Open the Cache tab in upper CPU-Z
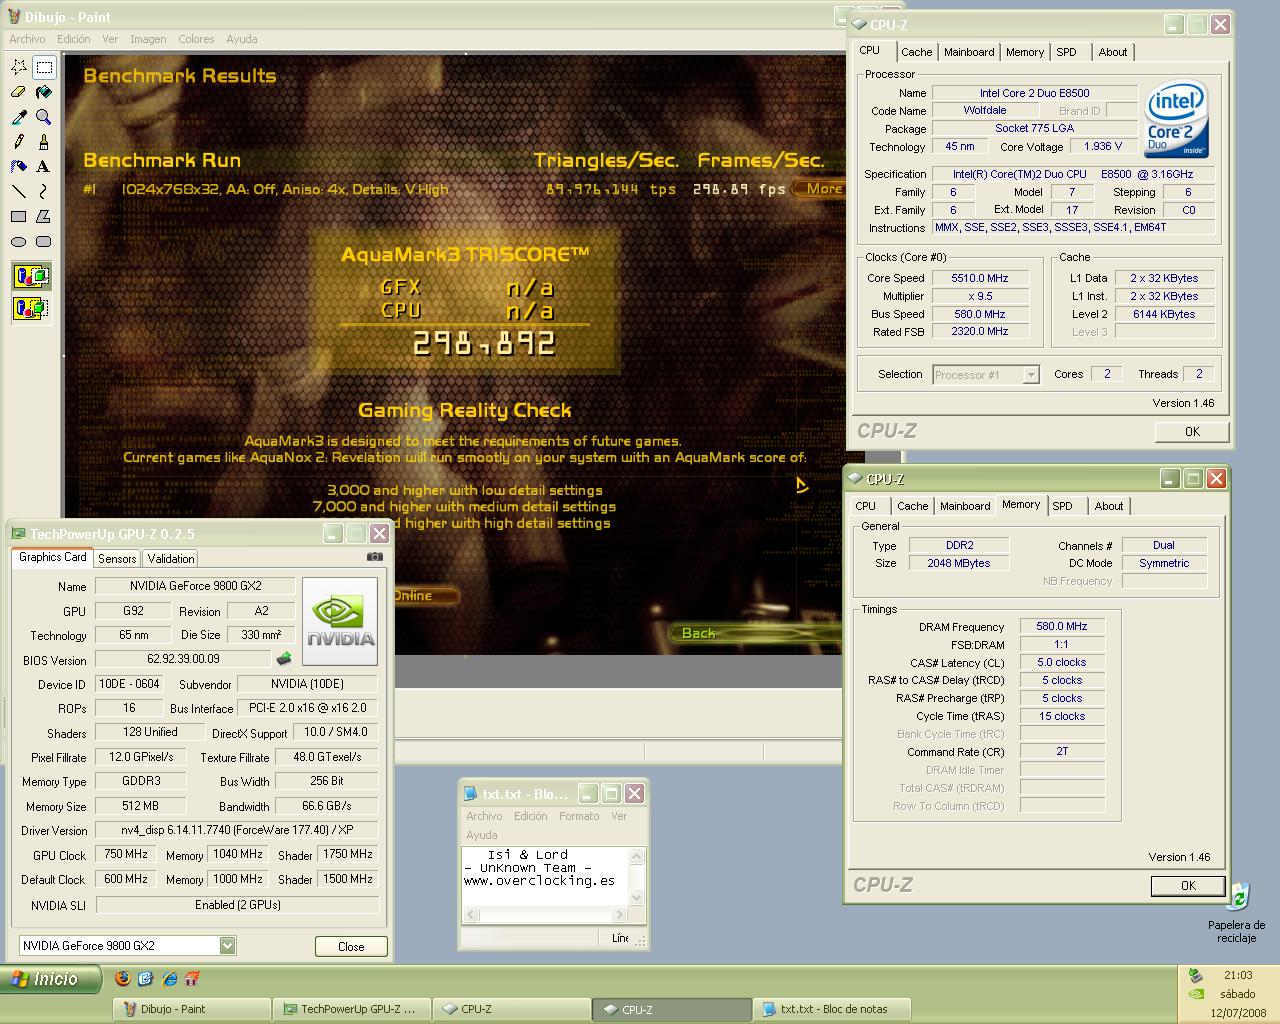Screen dimensions: 1280x1024 click(x=916, y=52)
